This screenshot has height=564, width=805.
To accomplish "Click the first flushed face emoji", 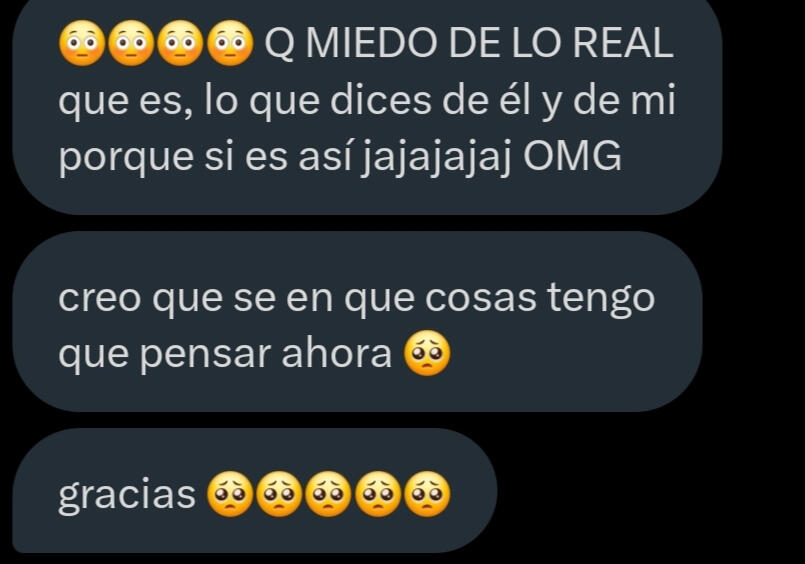I will pyautogui.click(x=82, y=43).
